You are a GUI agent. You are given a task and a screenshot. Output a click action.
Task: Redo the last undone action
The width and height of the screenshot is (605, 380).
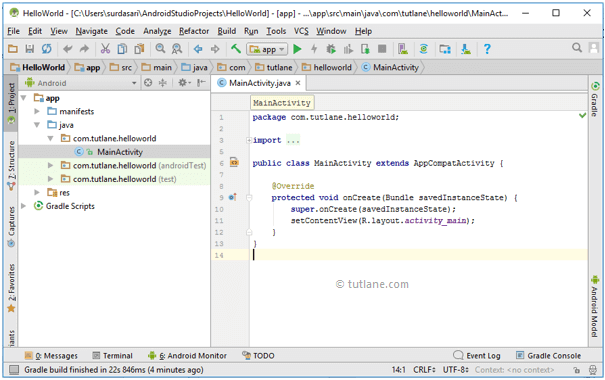(x=84, y=49)
